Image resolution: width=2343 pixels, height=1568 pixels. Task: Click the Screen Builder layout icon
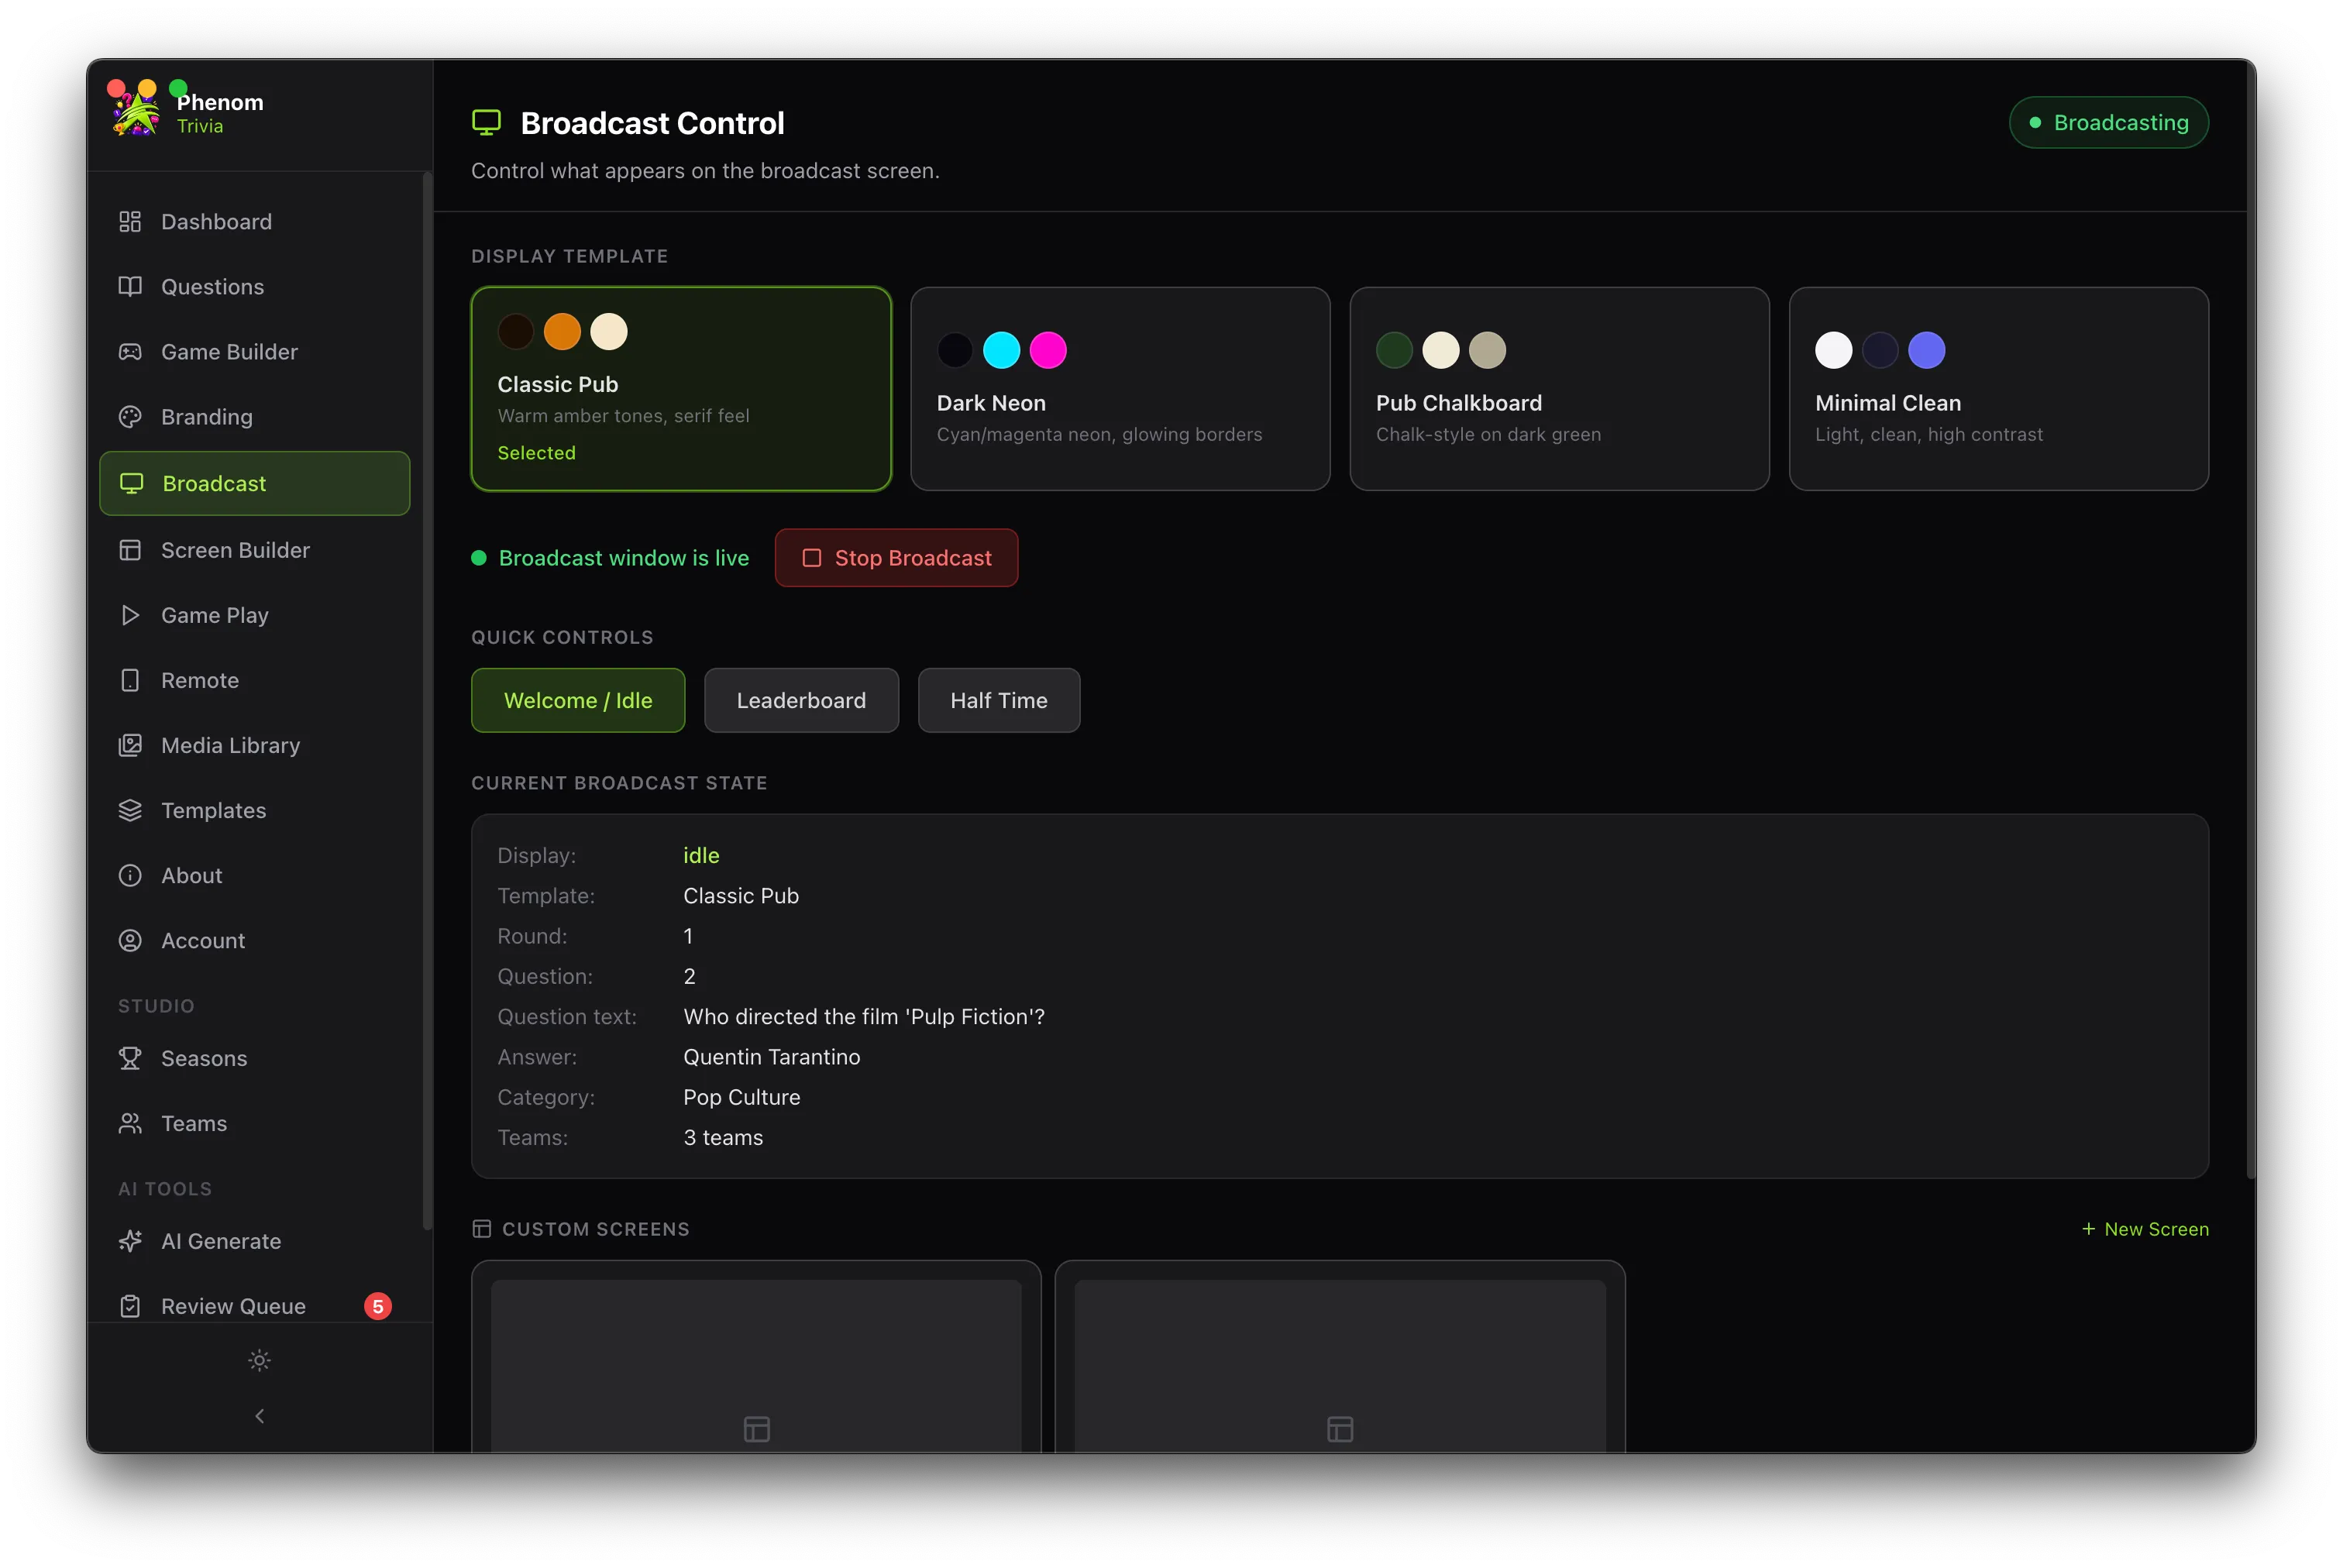pos(130,550)
